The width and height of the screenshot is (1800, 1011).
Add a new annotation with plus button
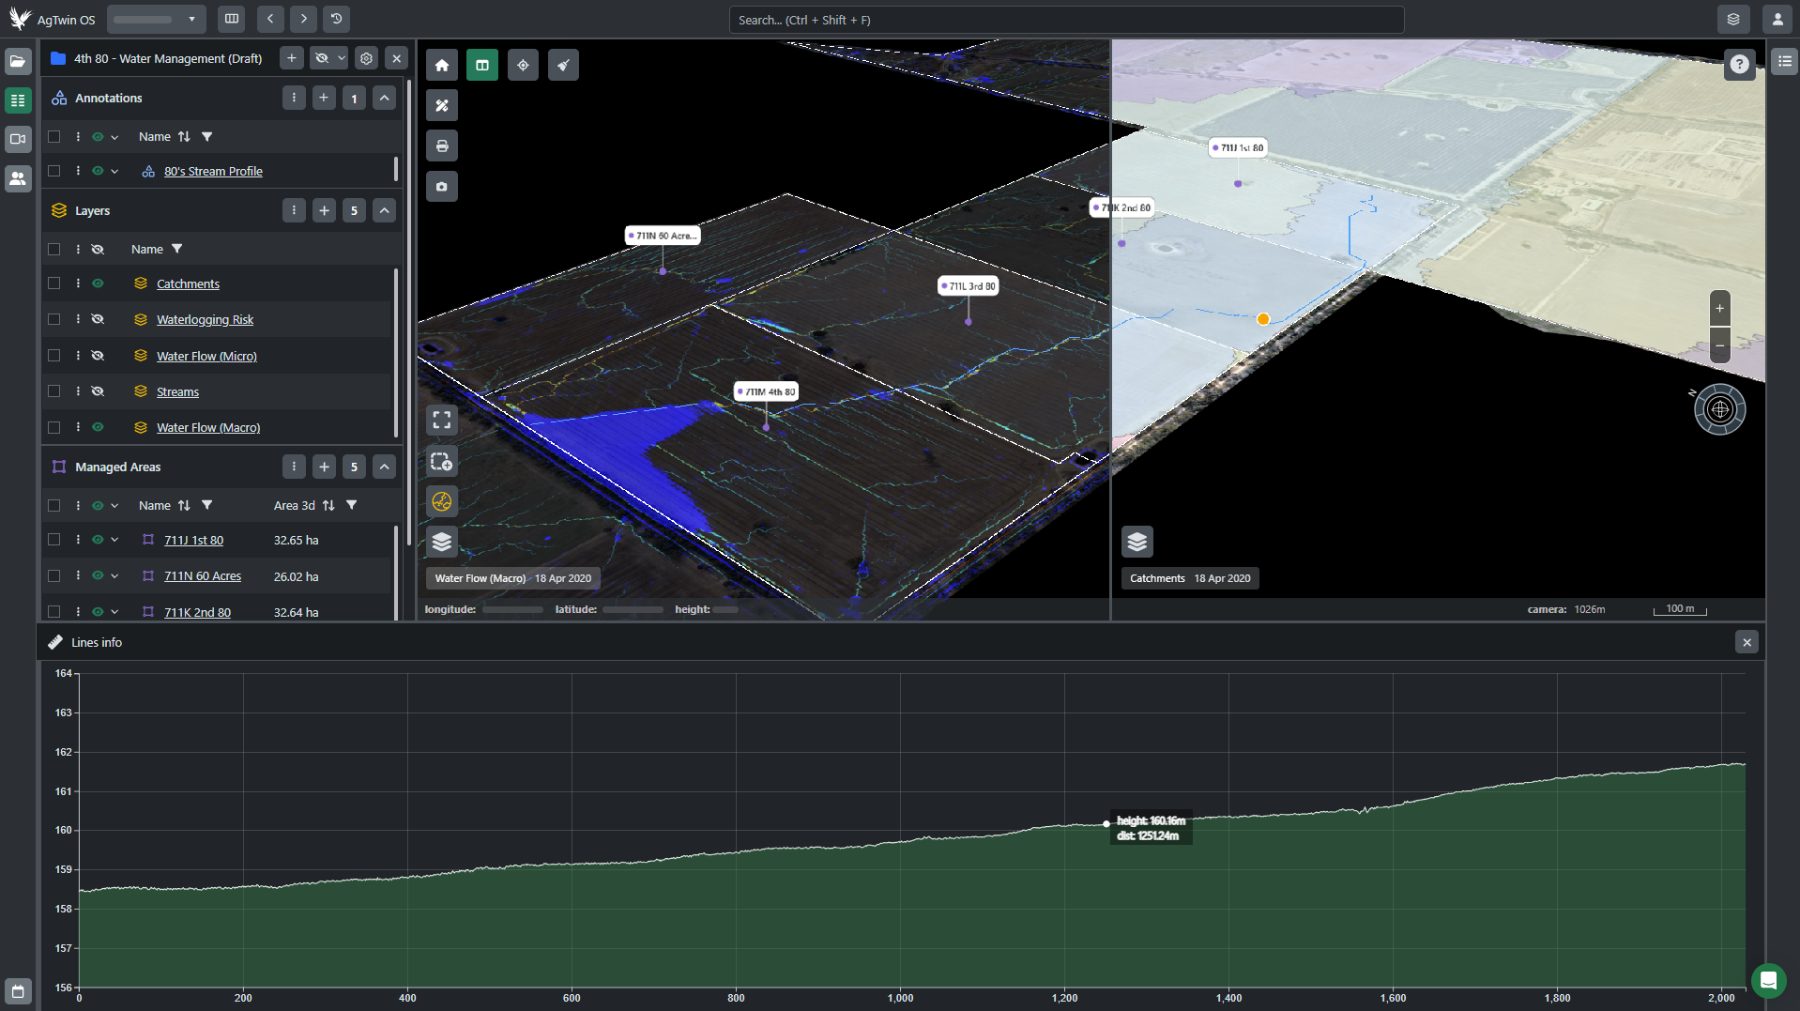point(323,98)
